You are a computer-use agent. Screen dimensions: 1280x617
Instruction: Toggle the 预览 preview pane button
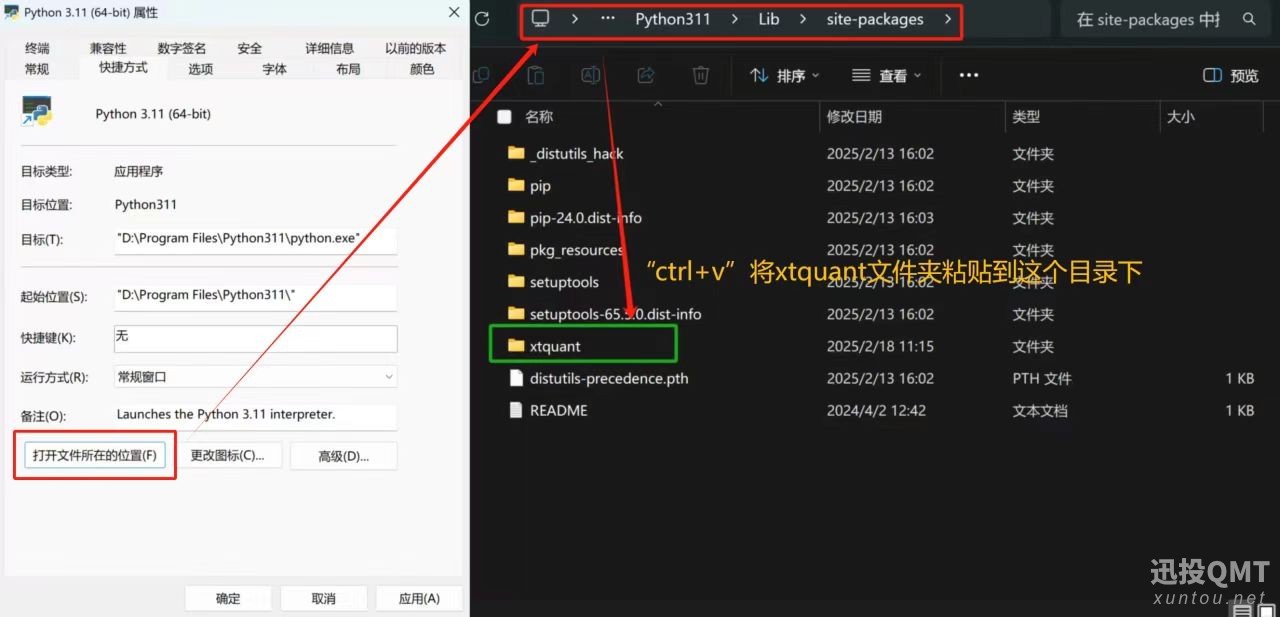point(1230,75)
